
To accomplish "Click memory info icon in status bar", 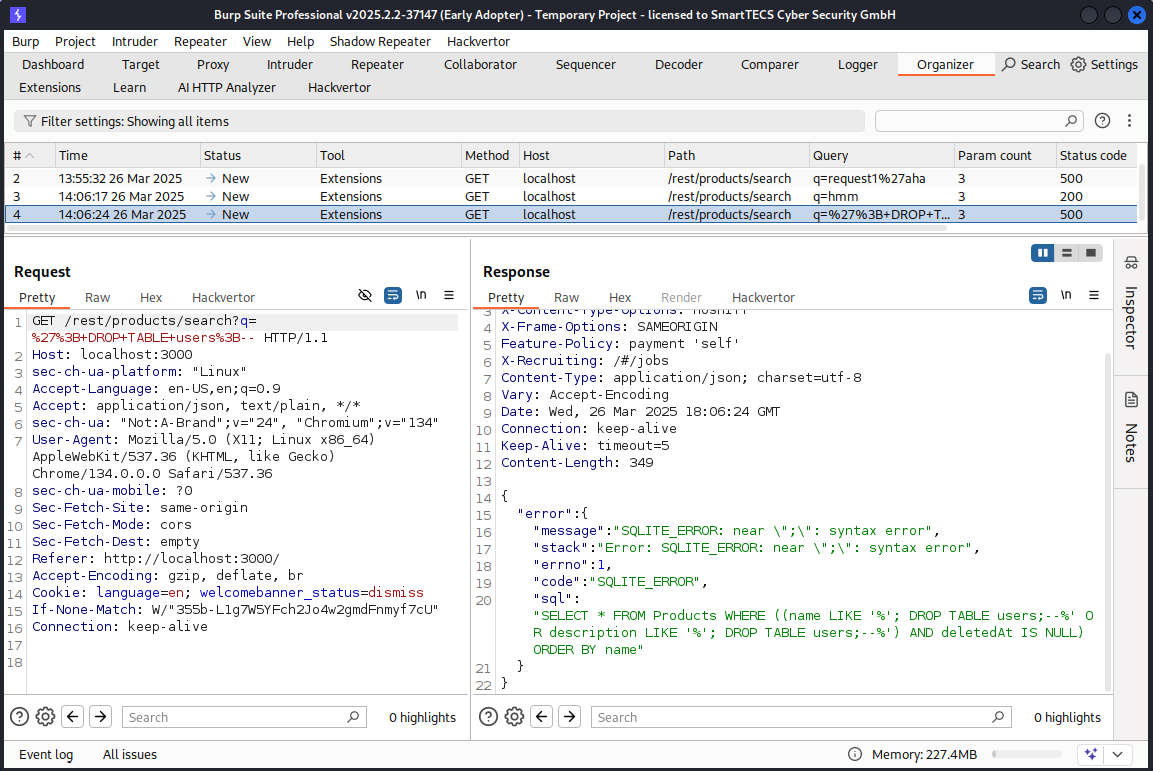I will (x=854, y=754).
